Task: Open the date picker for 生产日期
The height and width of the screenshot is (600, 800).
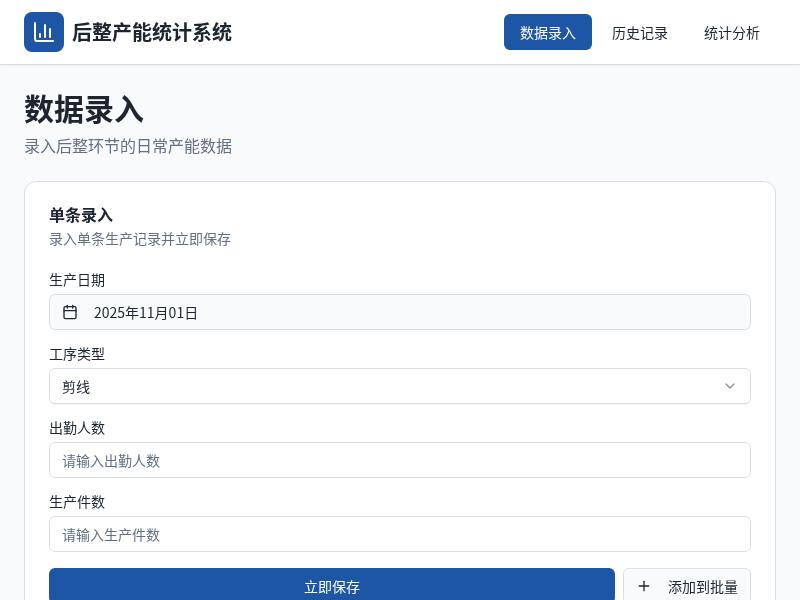Action: [400, 312]
